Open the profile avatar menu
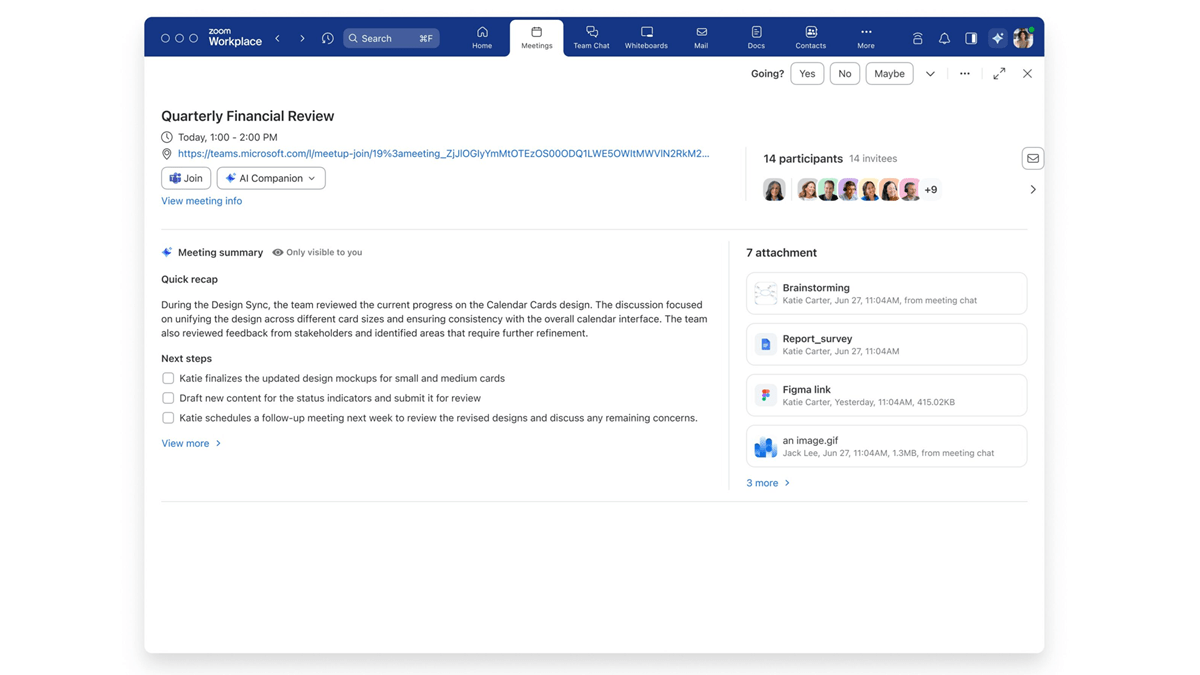Viewport: 1200px width, 675px height. [1023, 38]
